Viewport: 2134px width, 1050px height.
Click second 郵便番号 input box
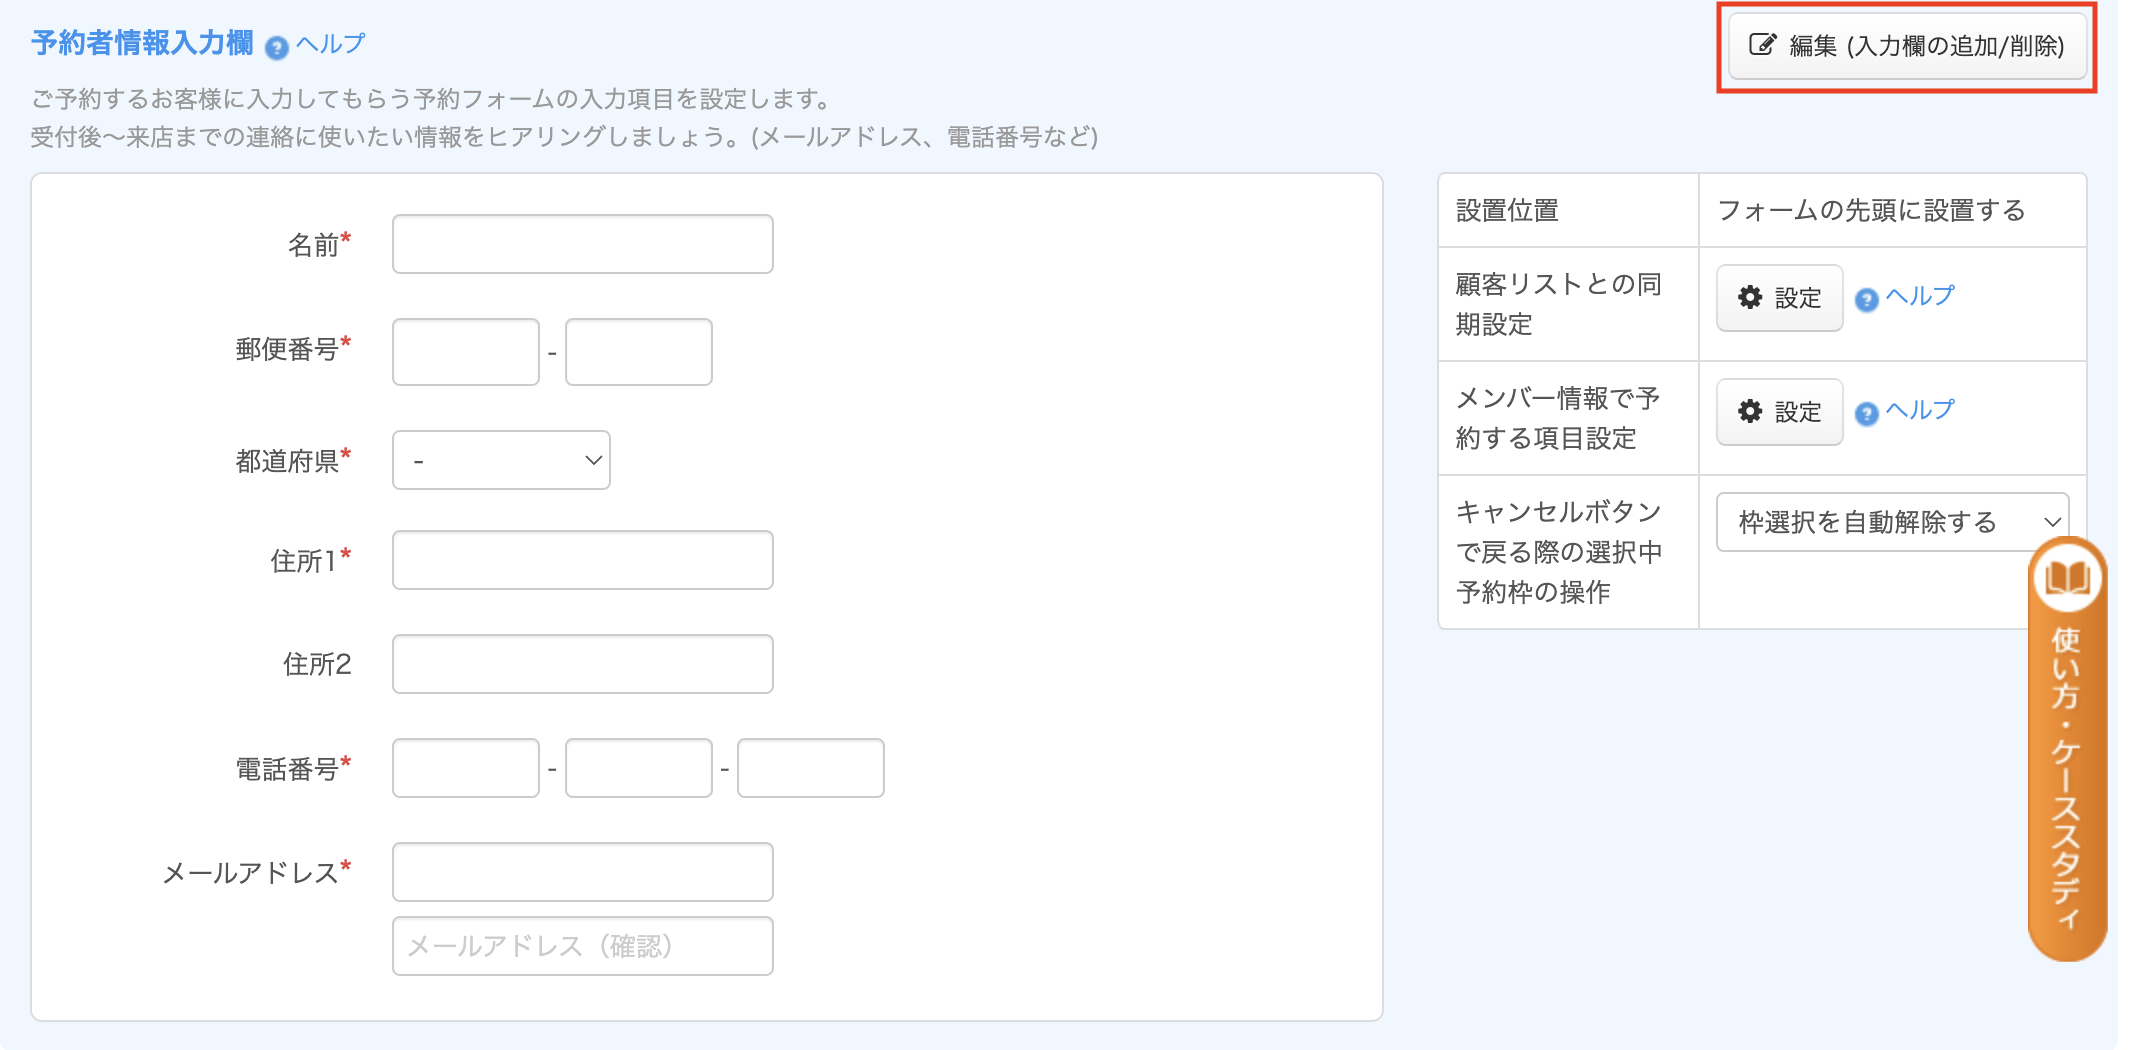tap(638, 352)
